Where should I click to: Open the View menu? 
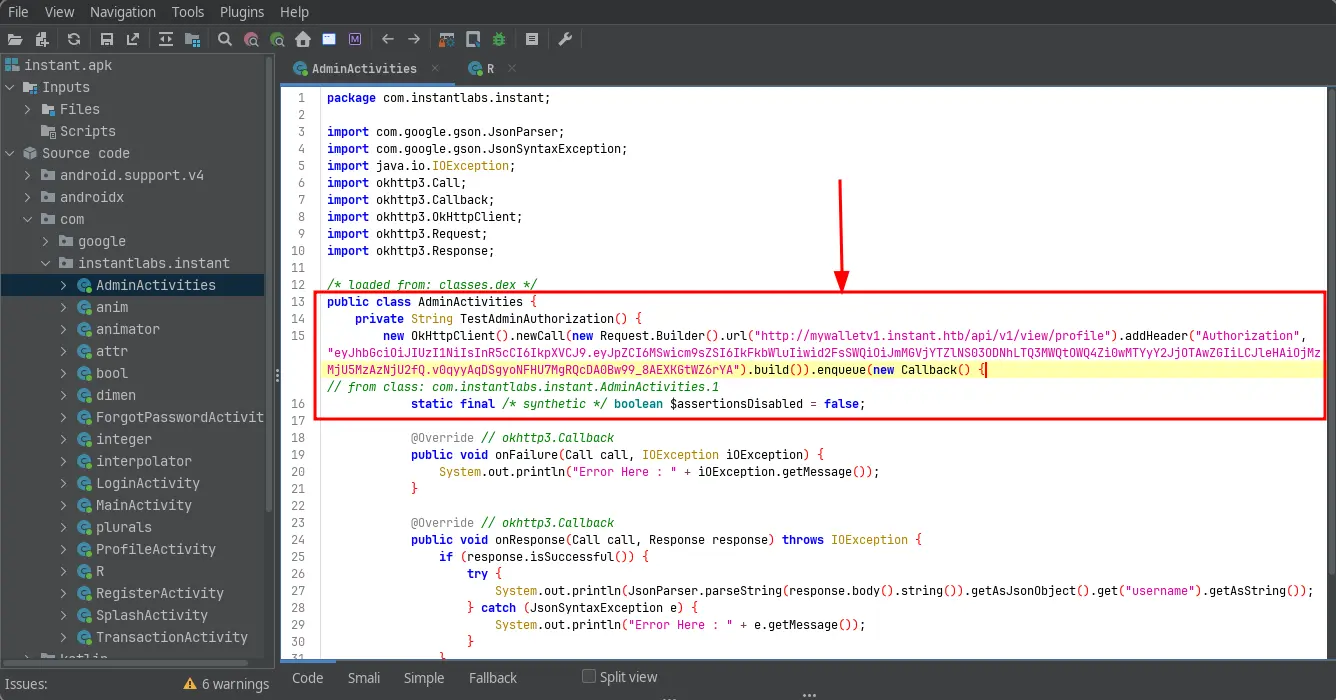coord(60,12)
